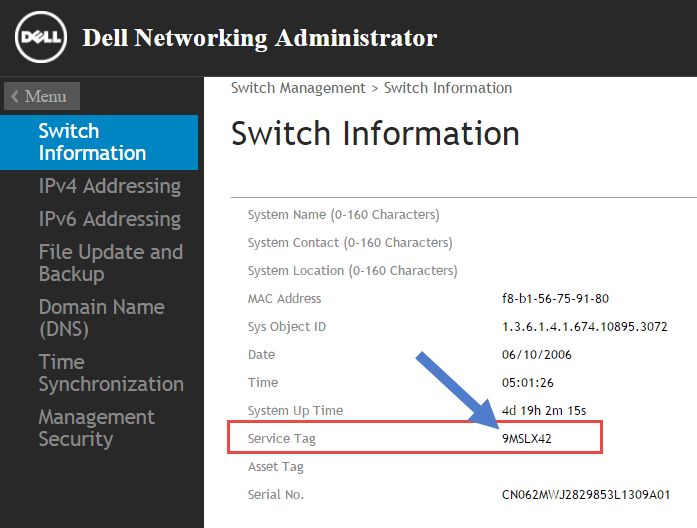Open Management Security section

(96, 428)
